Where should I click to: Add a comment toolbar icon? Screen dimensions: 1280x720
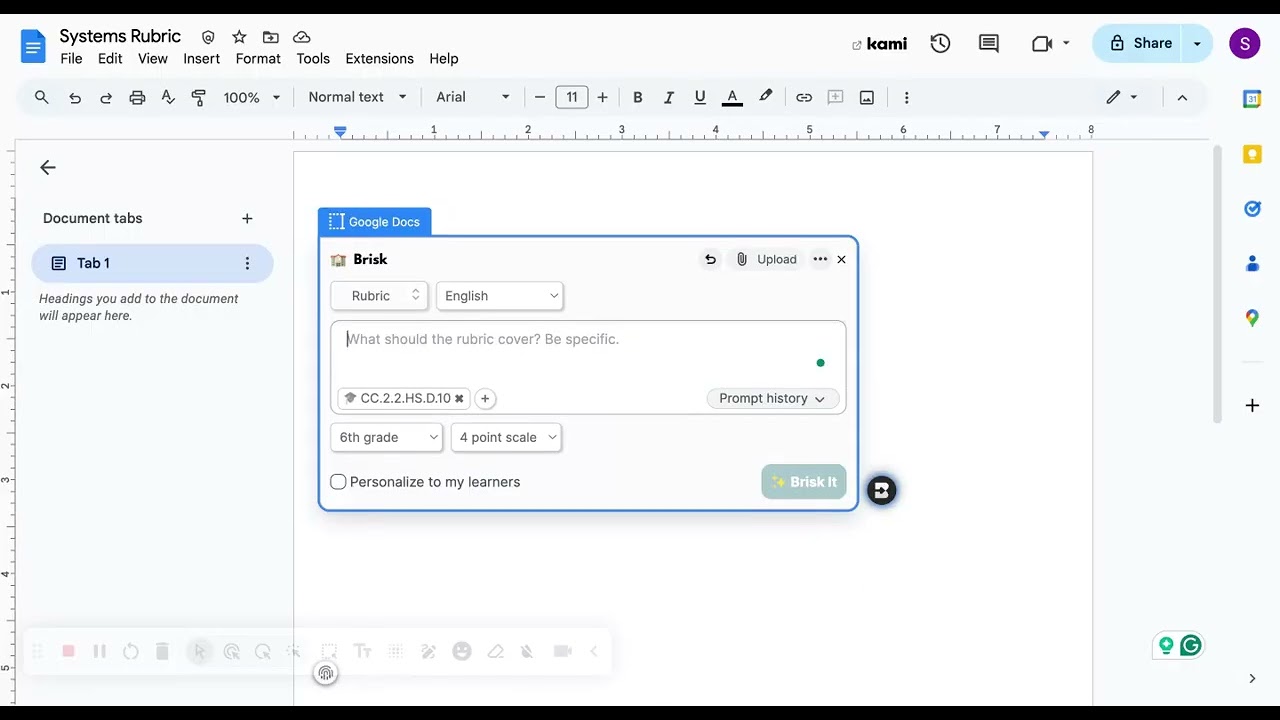[835, 97]
